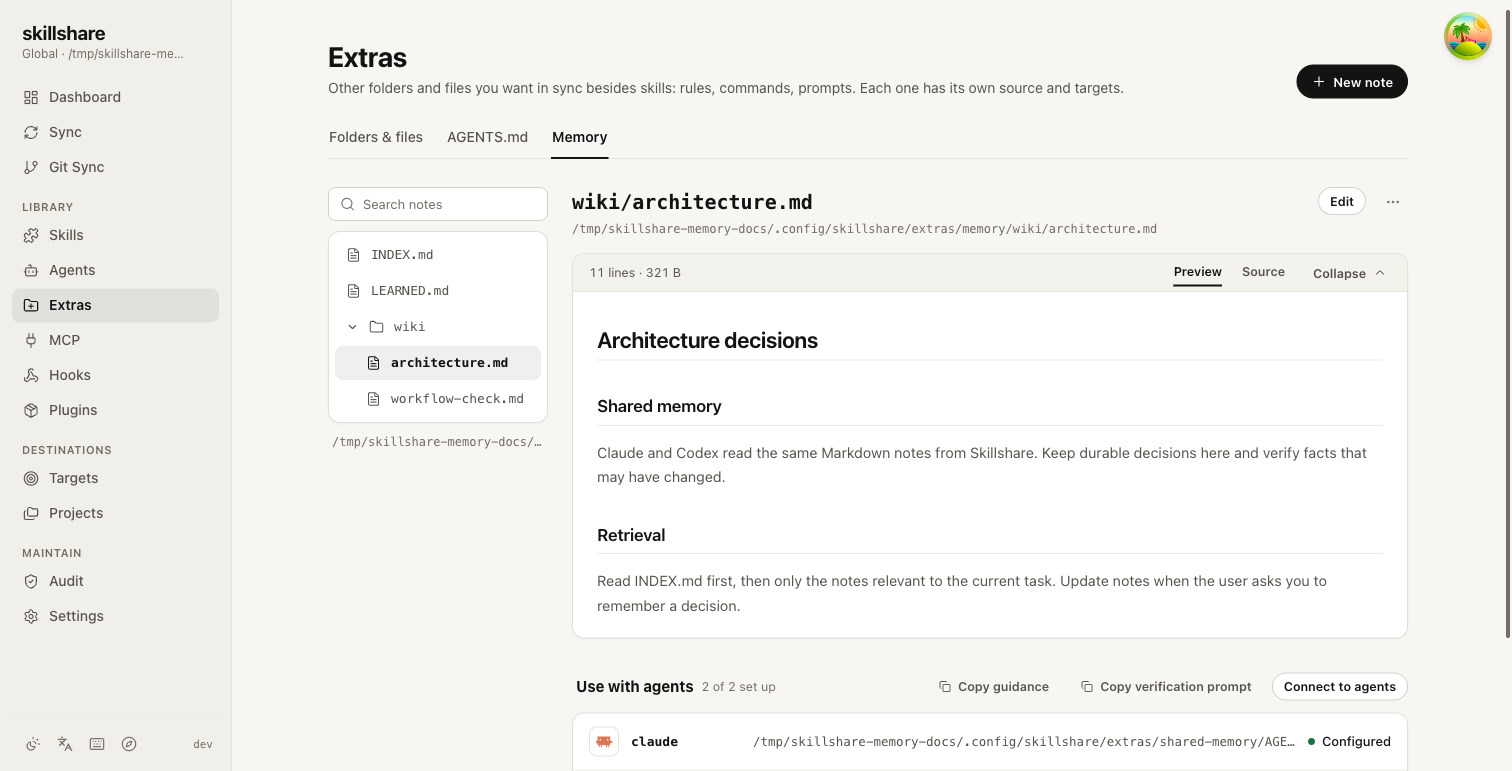Click the Connect to agents button

tap(1340, 687)
